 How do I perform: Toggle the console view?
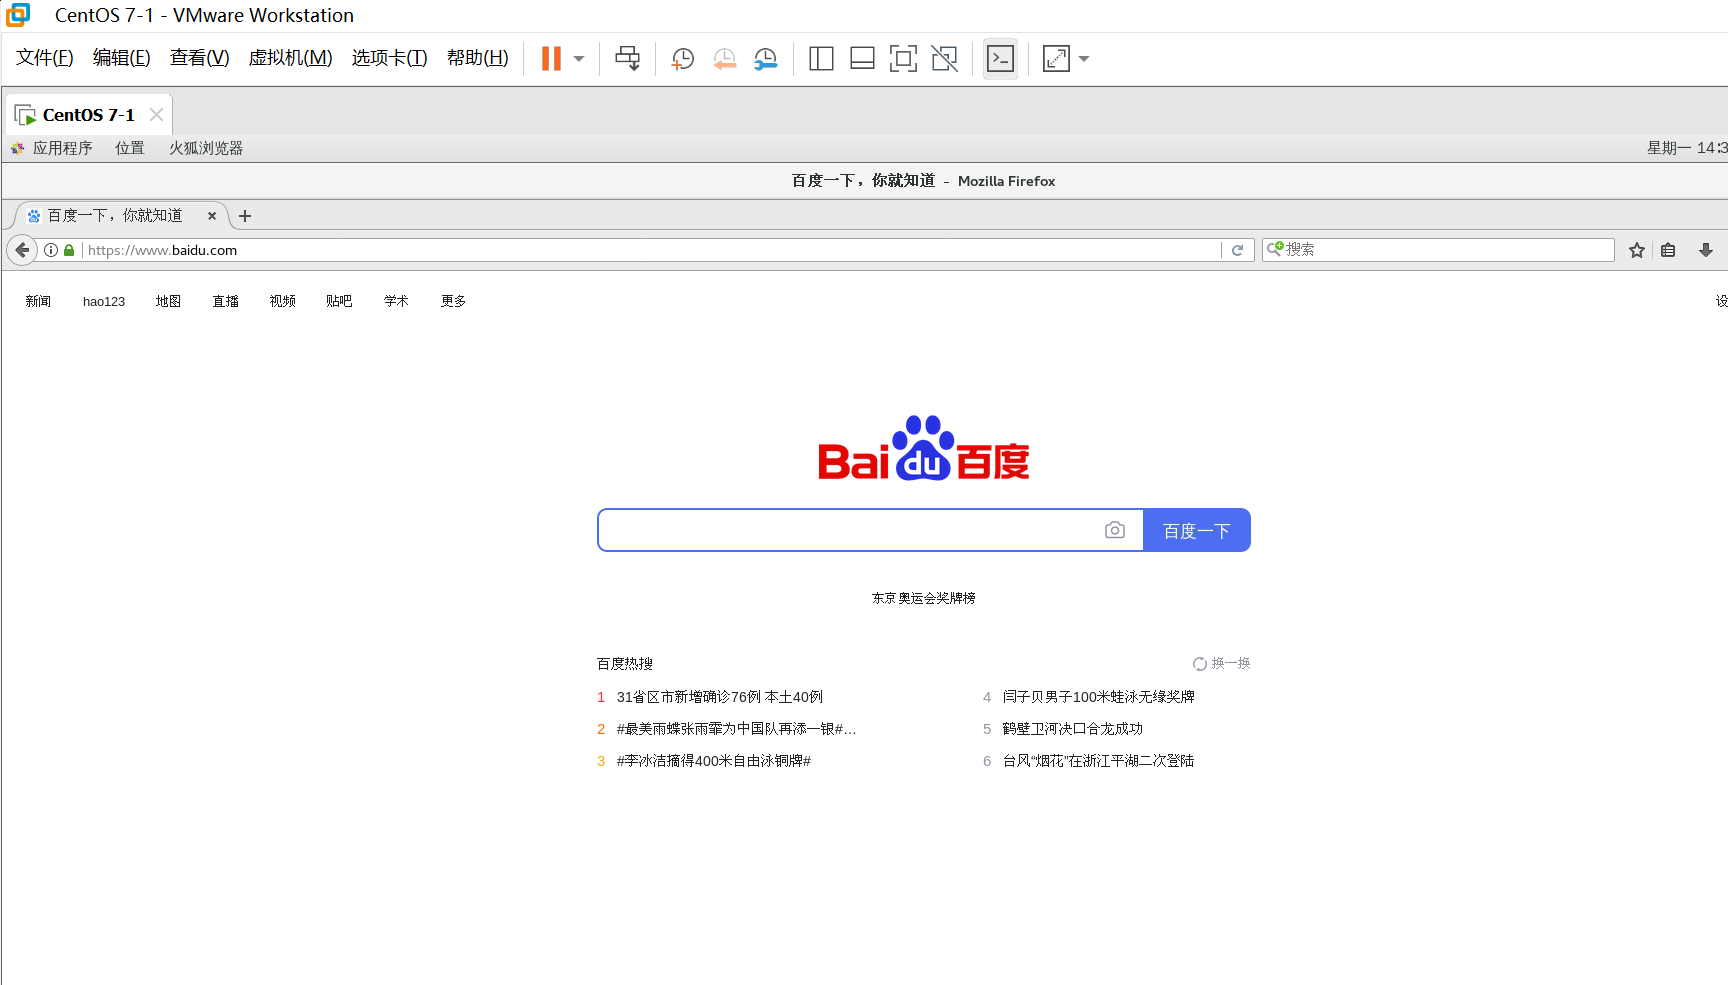coord(1000,58)
